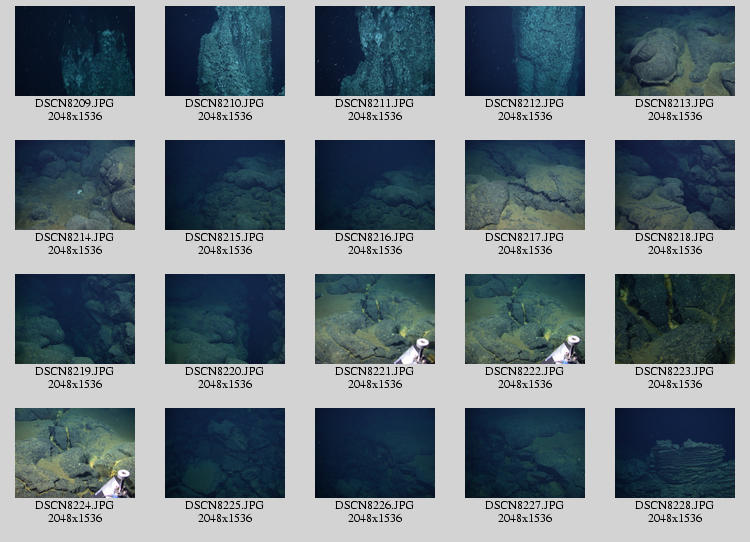Open DSCN8221.JPG photo with white instrument

tap(375, 319)
